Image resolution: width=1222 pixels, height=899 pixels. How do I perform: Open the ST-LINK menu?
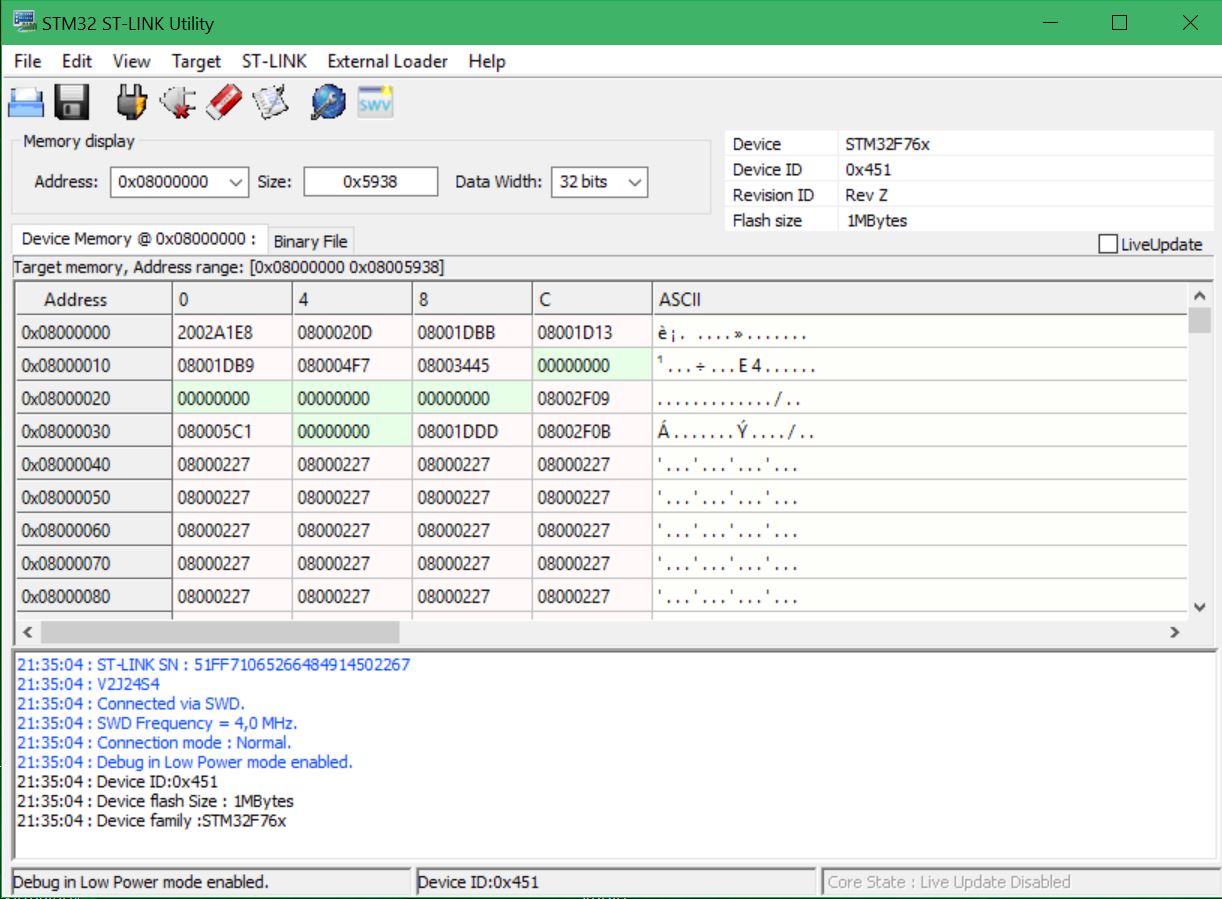pos(274,61)
